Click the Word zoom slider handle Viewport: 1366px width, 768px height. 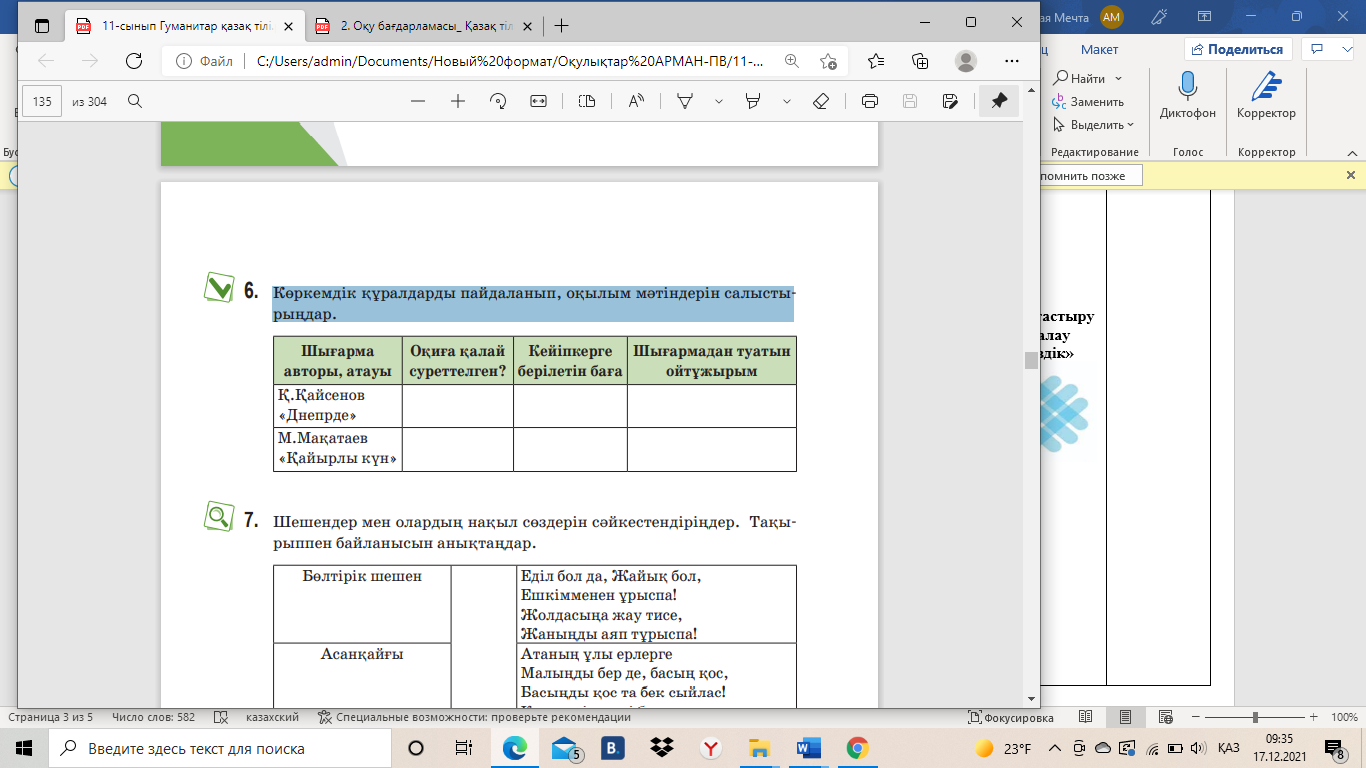point(1259,717)
